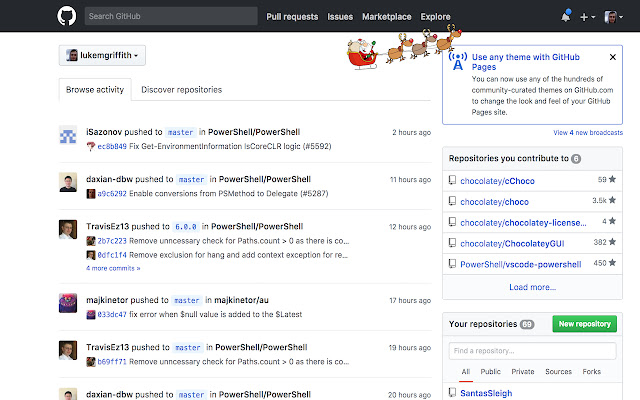
Task: Click daxian-dbw avatar in 11 hours ago entry
Action: coord(68,182)
